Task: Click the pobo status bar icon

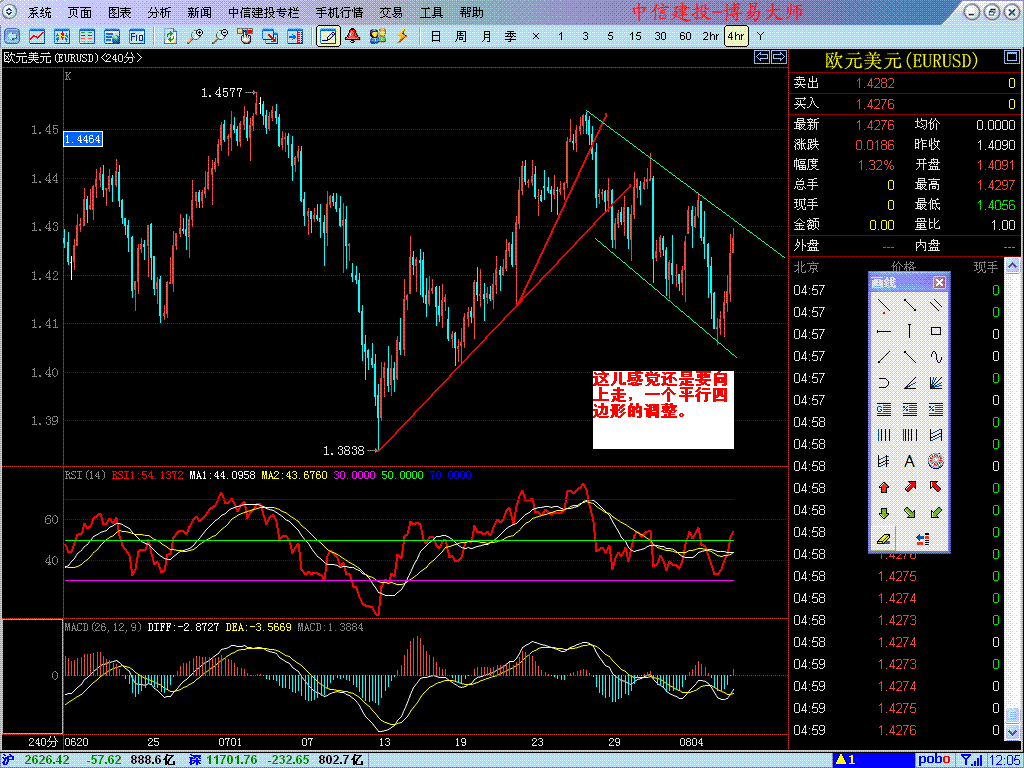Action: 936,760
